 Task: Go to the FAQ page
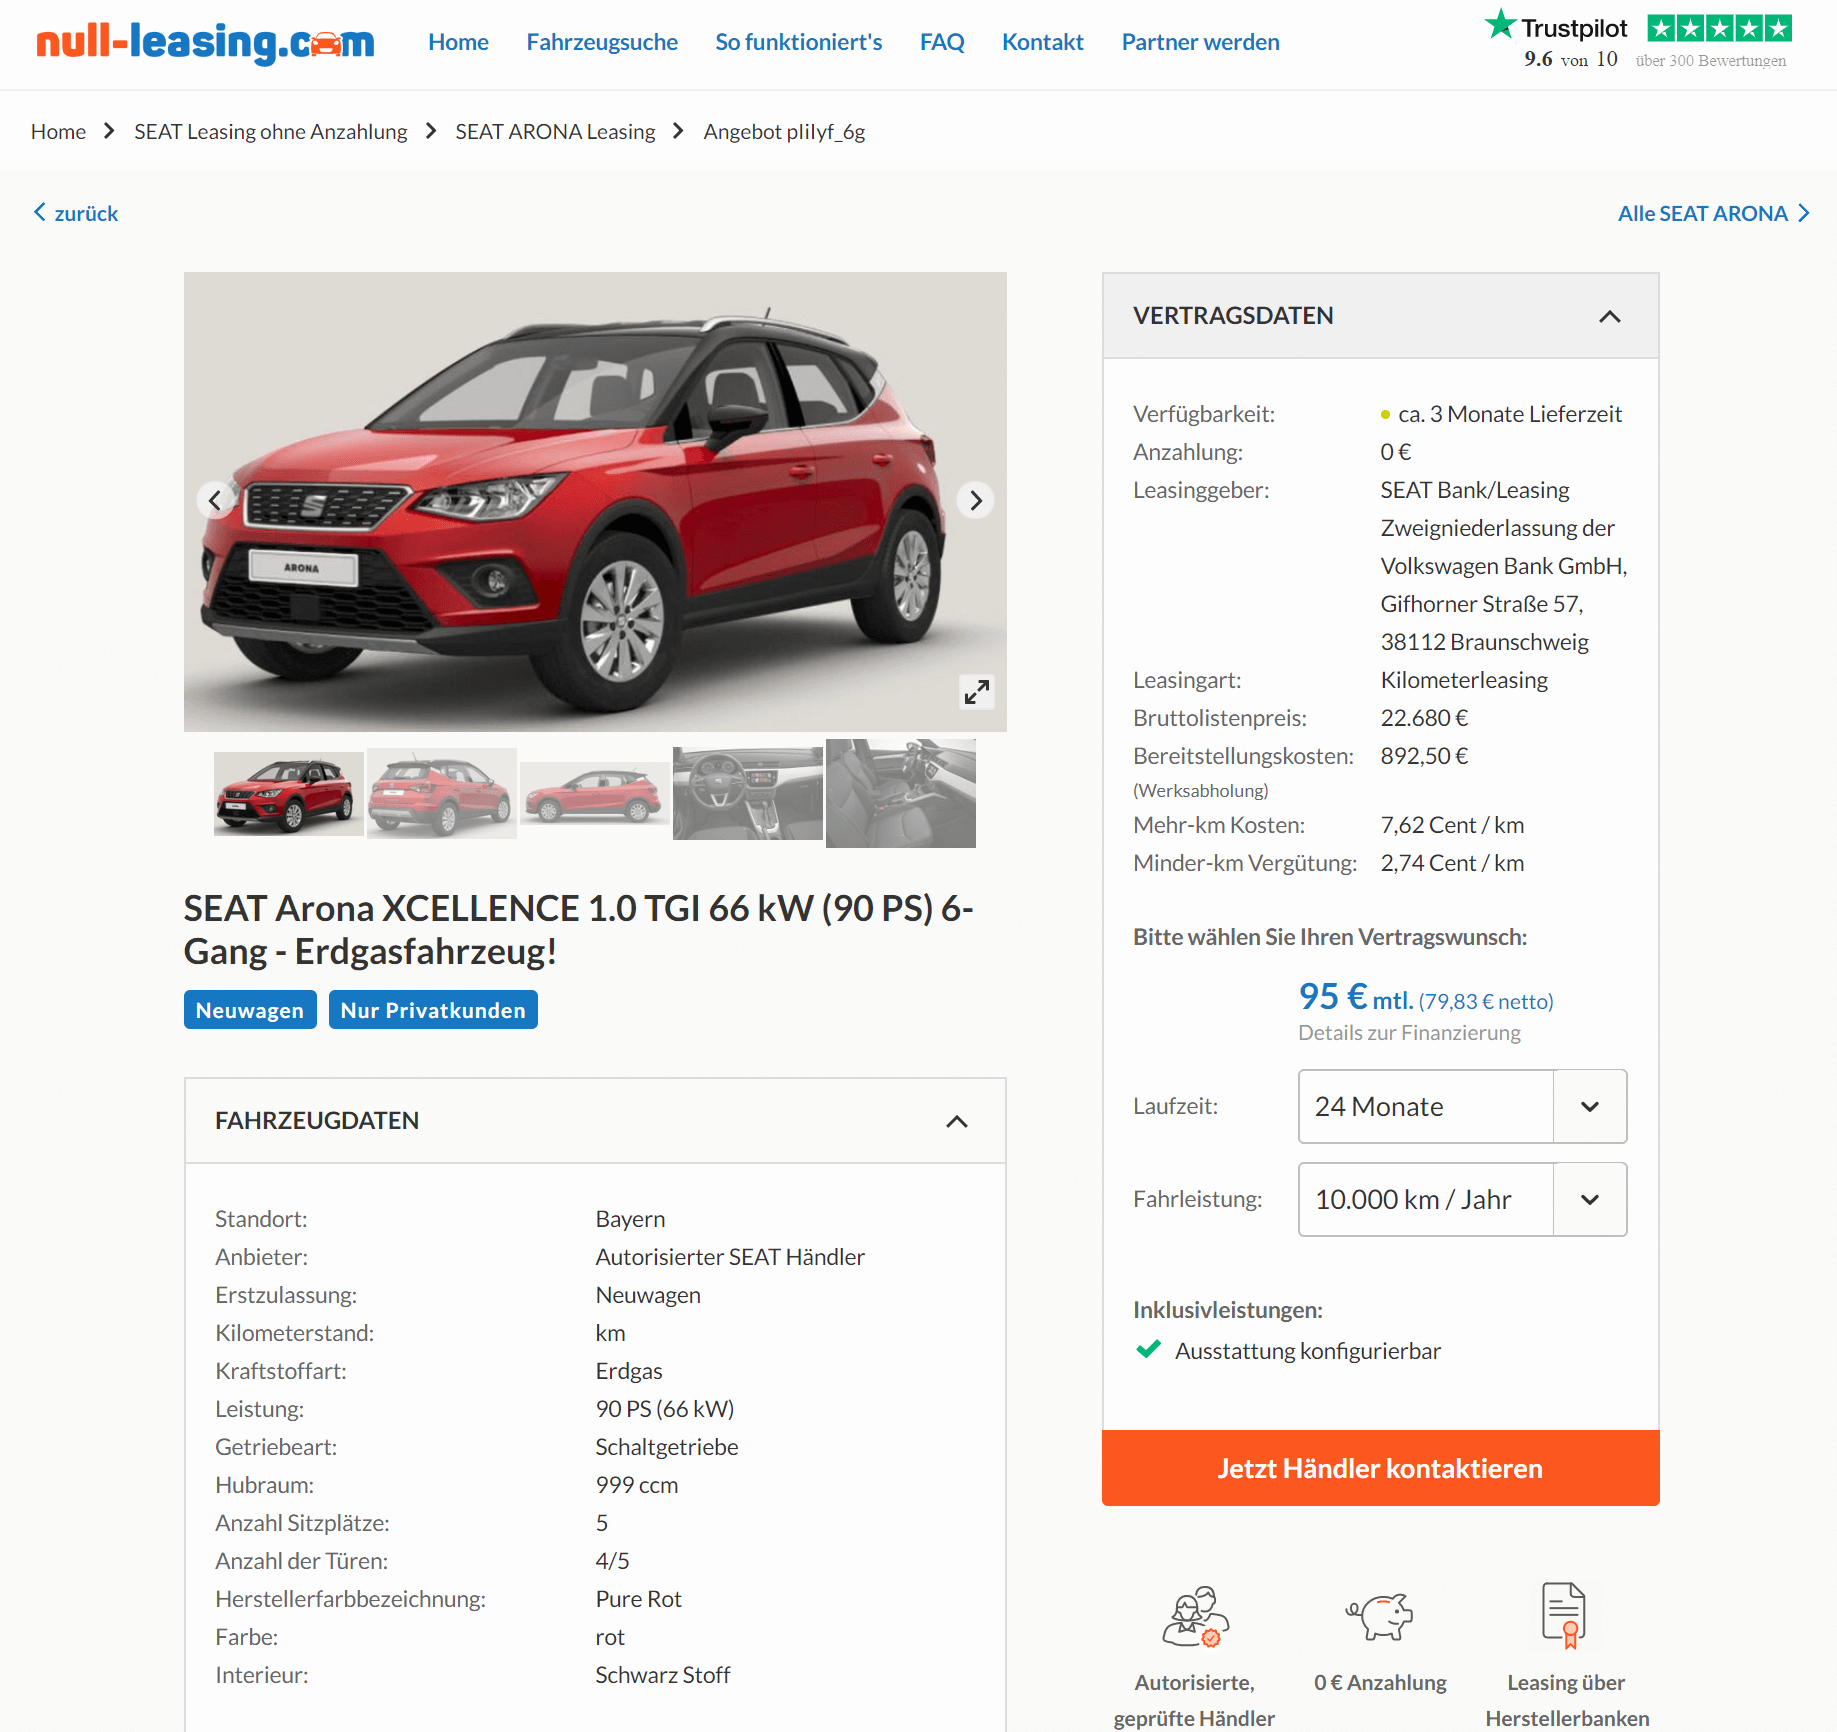point(942,42)
